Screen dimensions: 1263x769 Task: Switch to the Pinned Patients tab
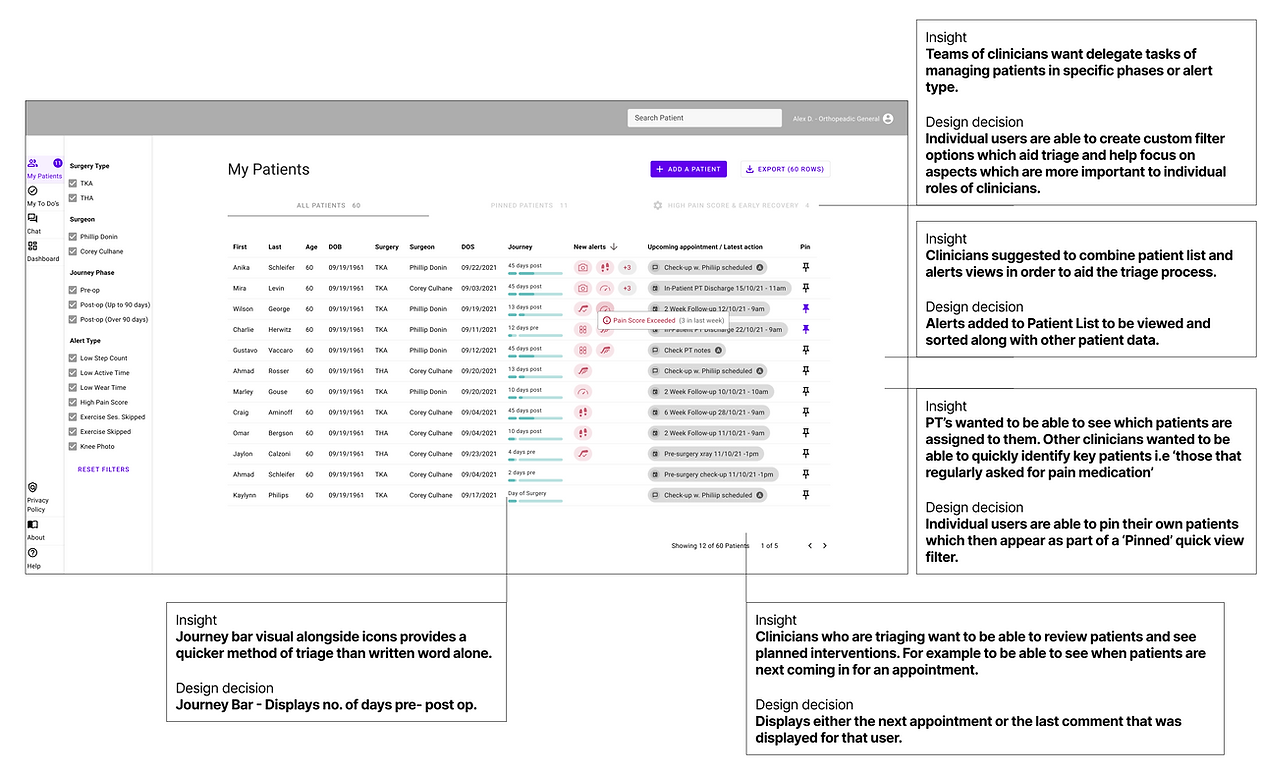529,205
